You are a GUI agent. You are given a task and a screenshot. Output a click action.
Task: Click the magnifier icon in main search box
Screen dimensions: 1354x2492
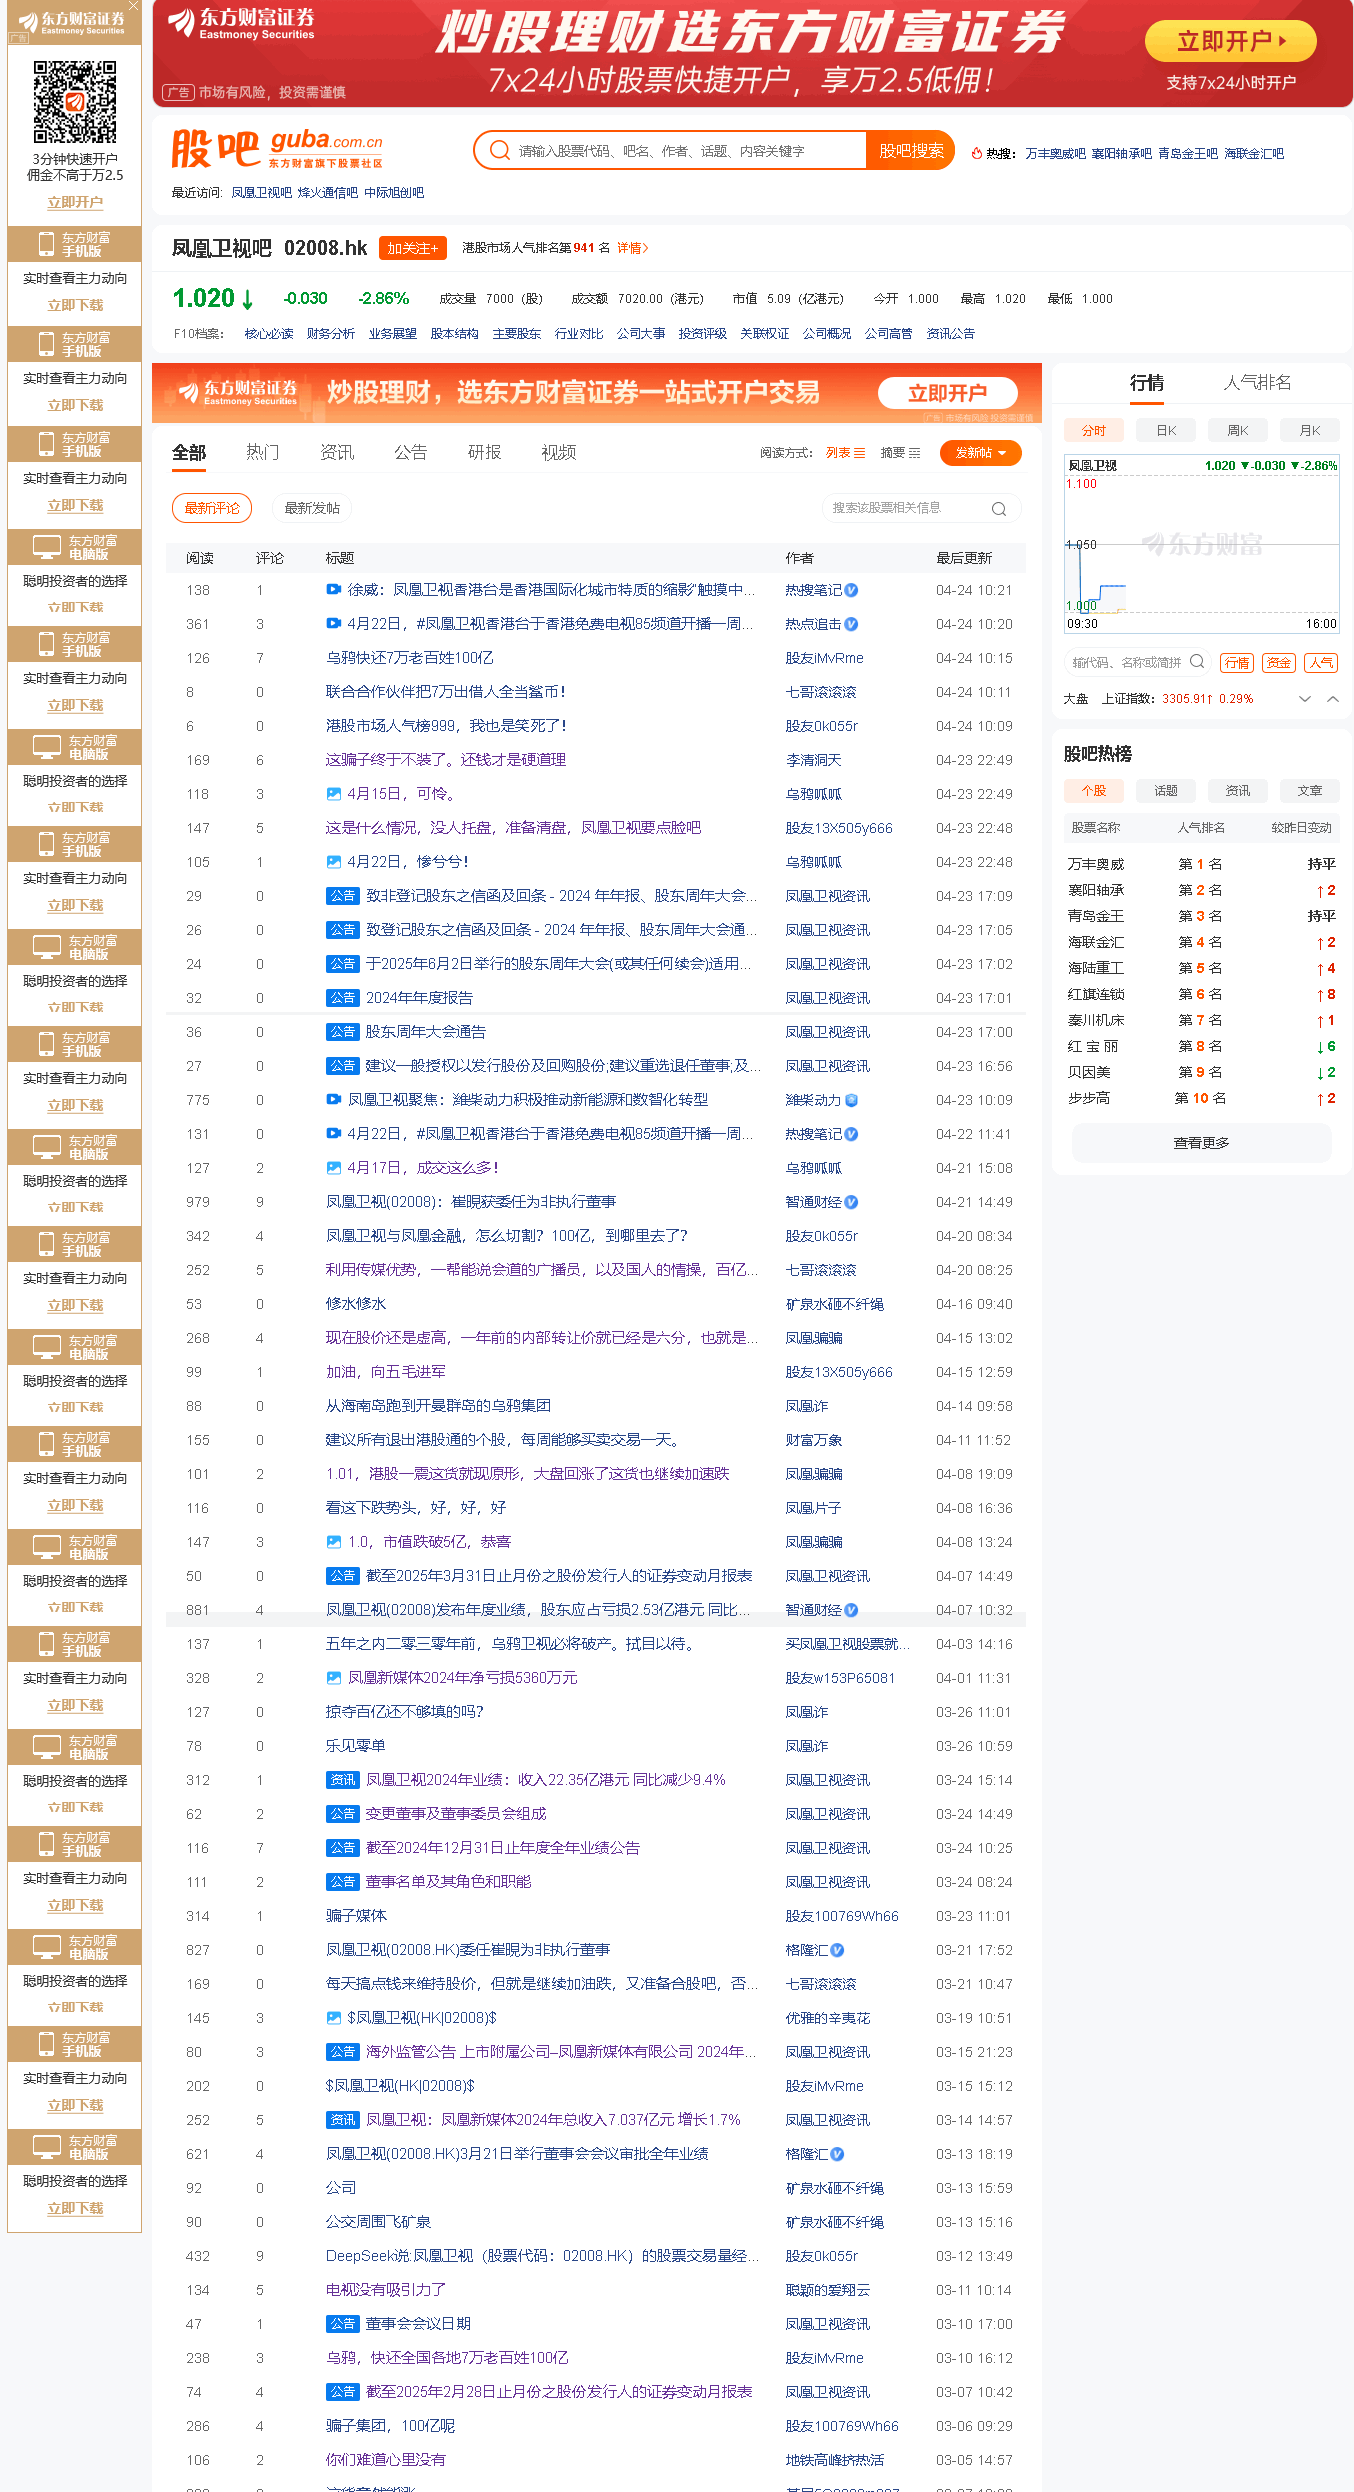click(x=500, y=151)
